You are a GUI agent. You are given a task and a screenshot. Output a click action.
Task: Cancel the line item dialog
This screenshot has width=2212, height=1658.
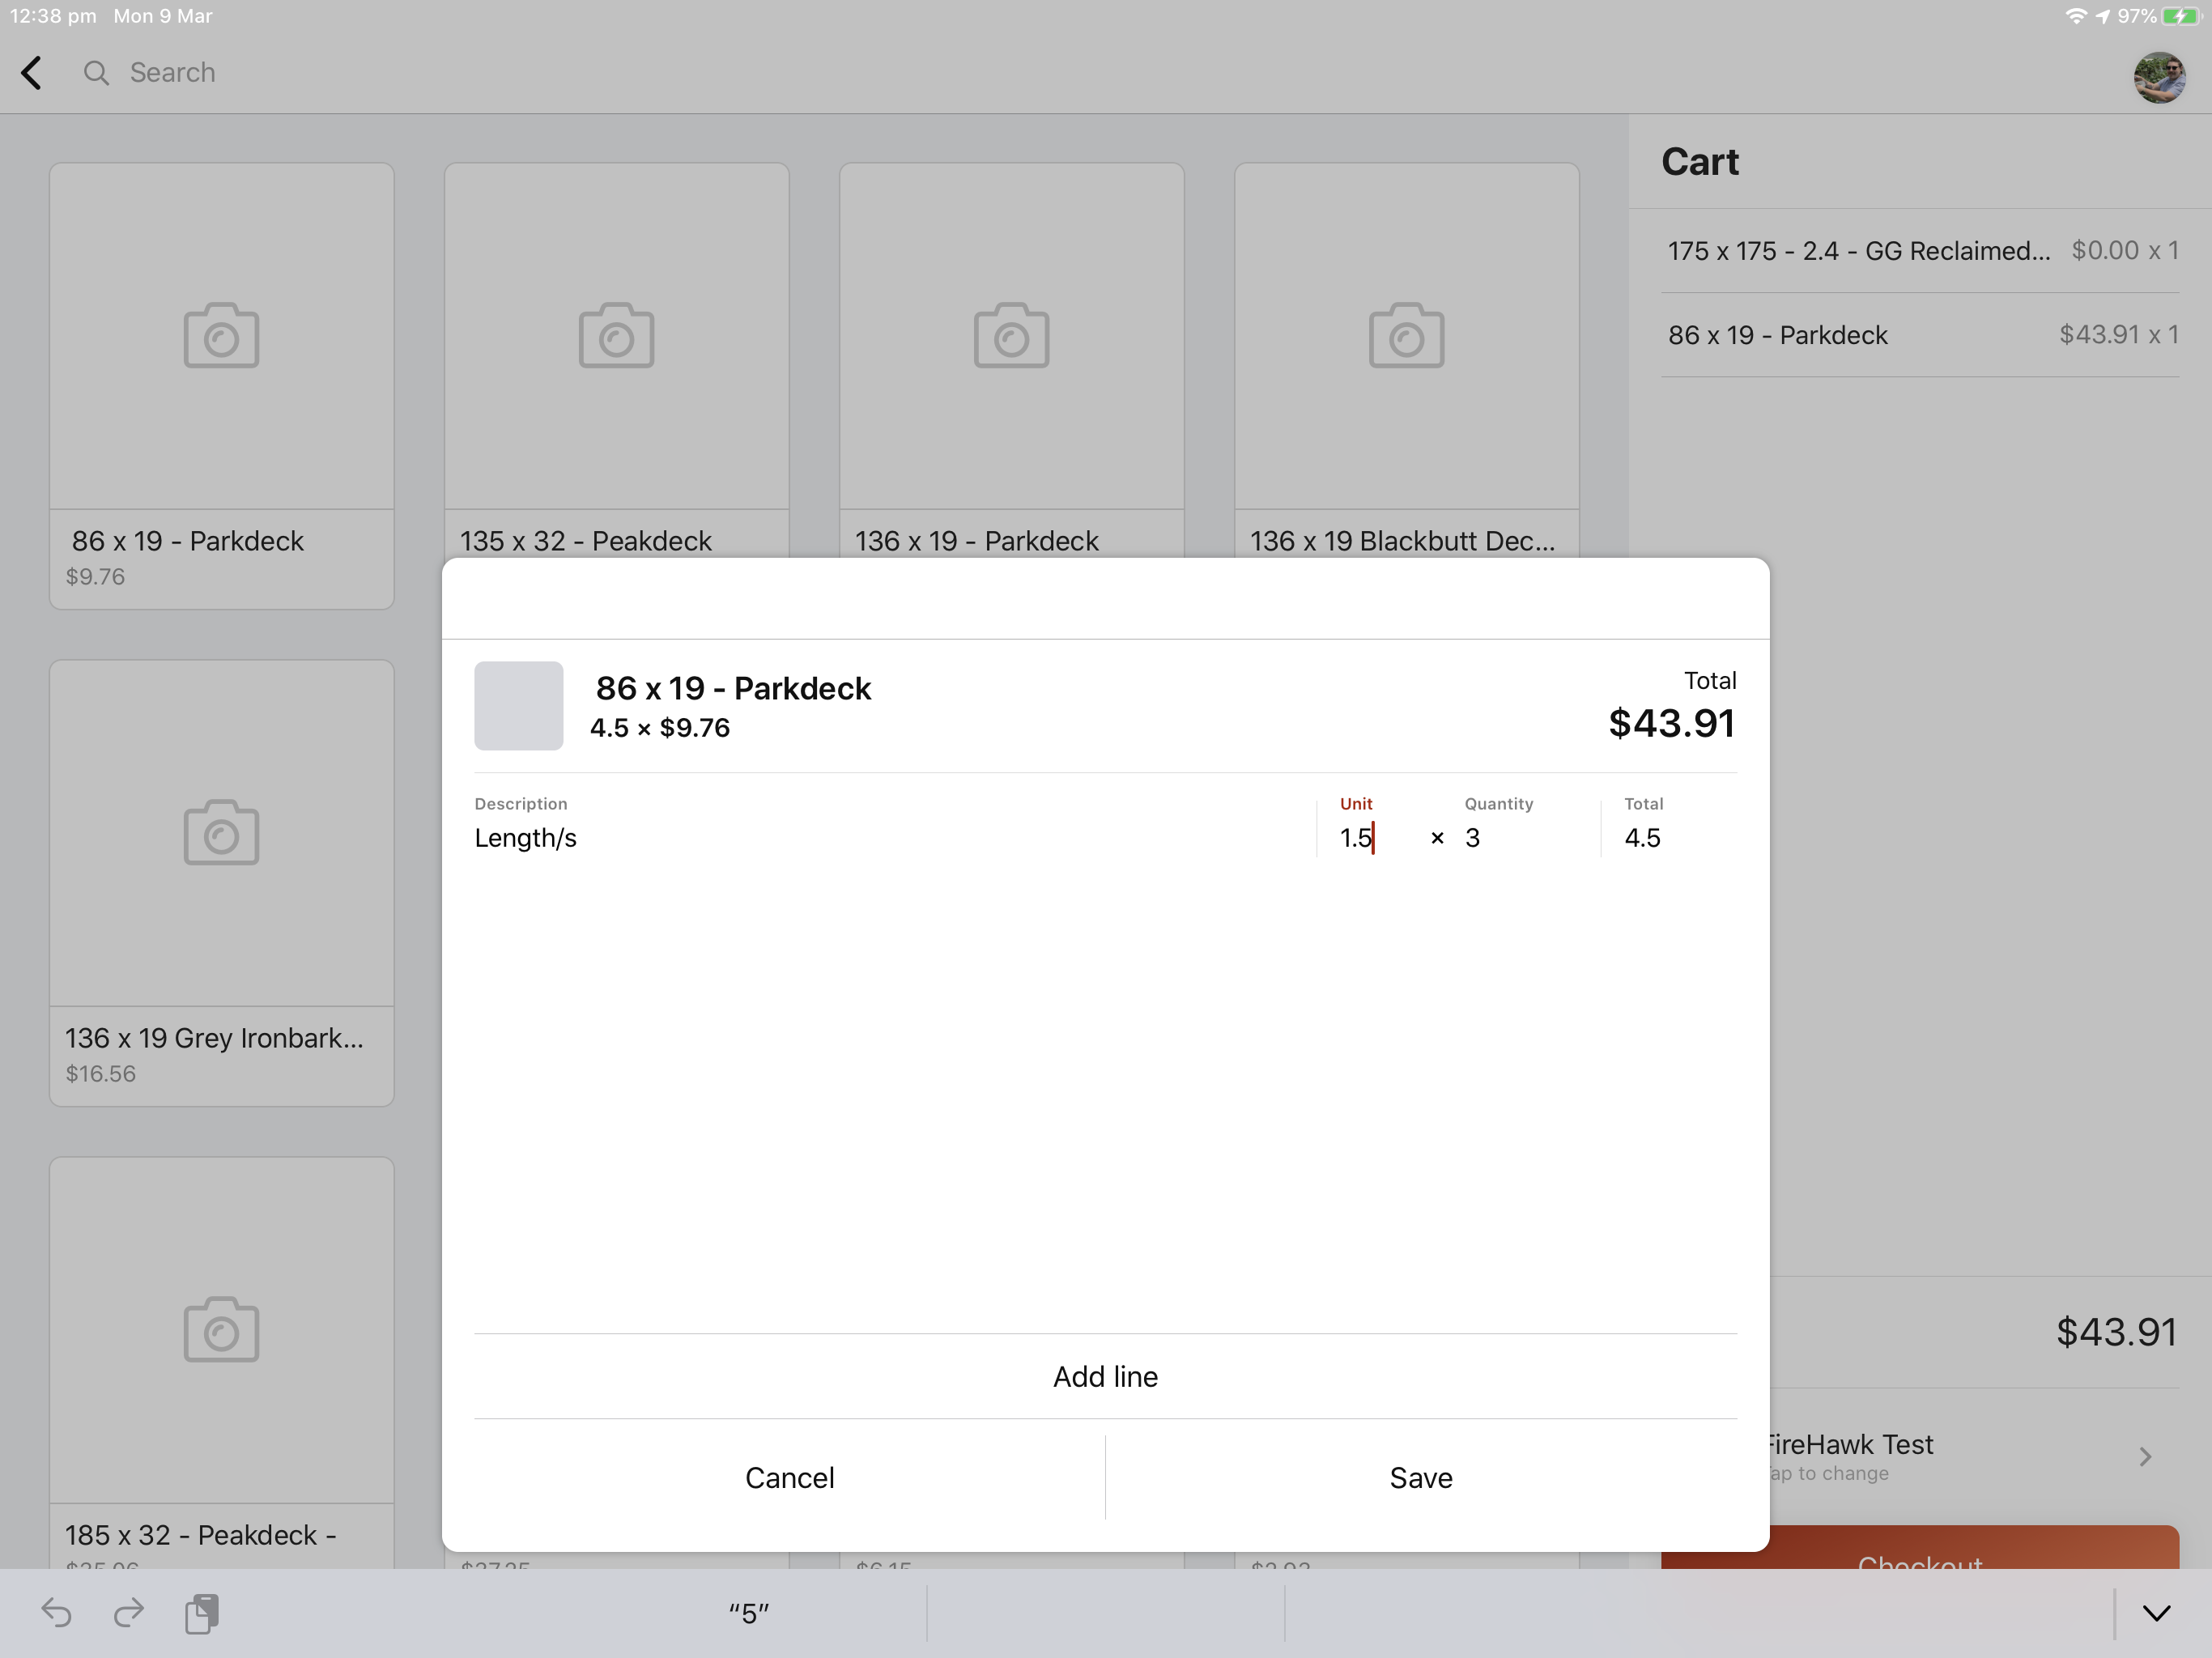point(789,1477)
